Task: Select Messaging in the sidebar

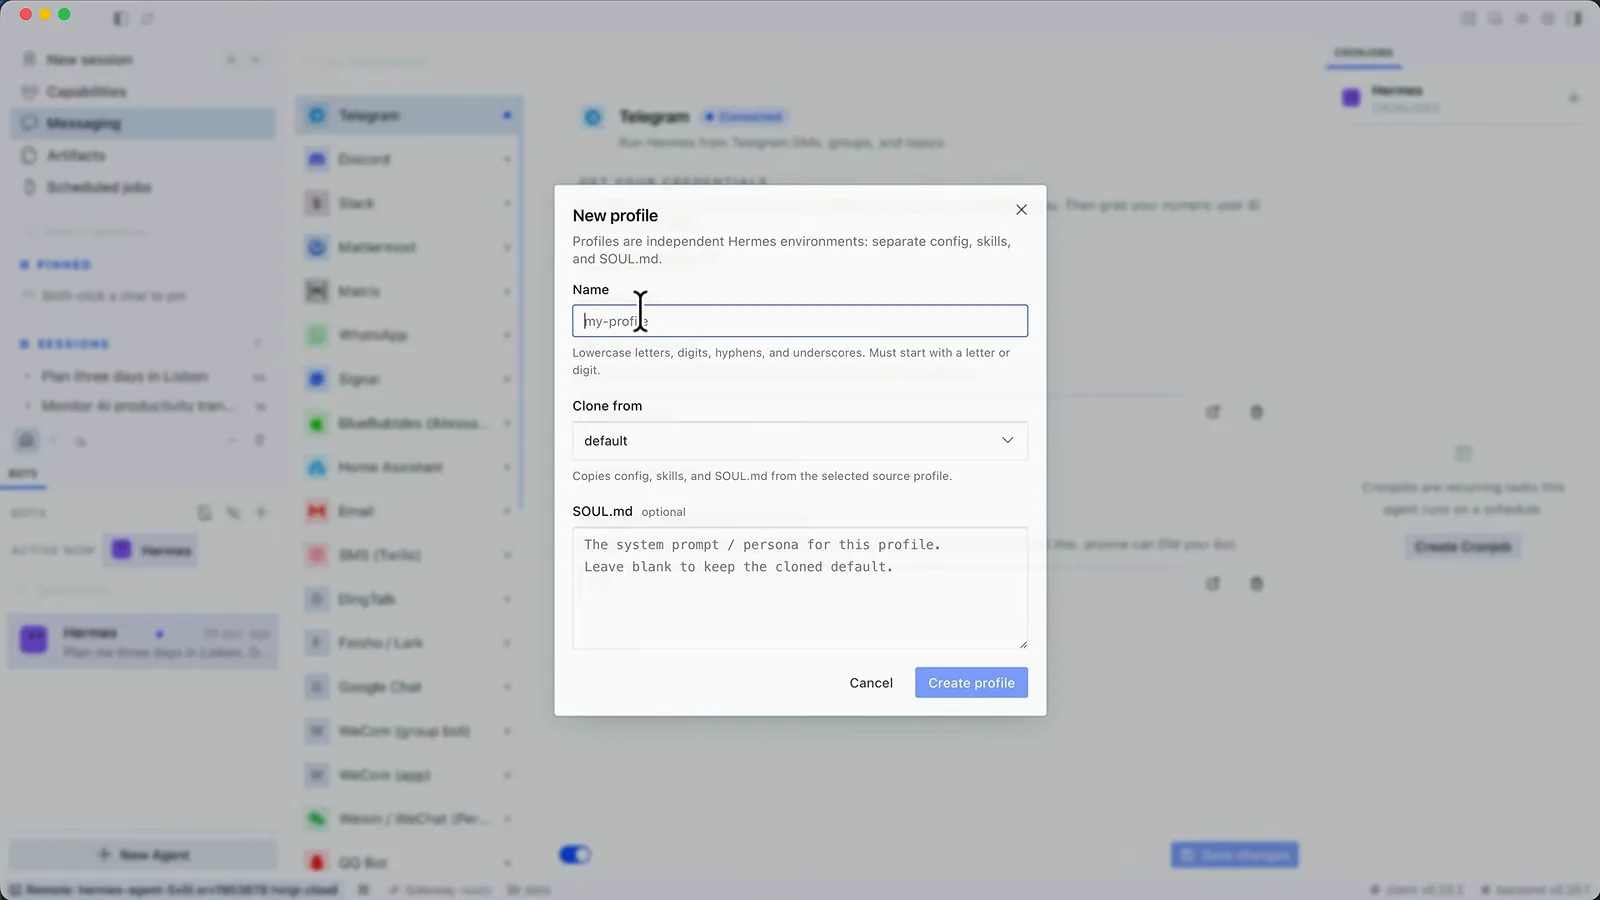Action: tap(143, 123)
